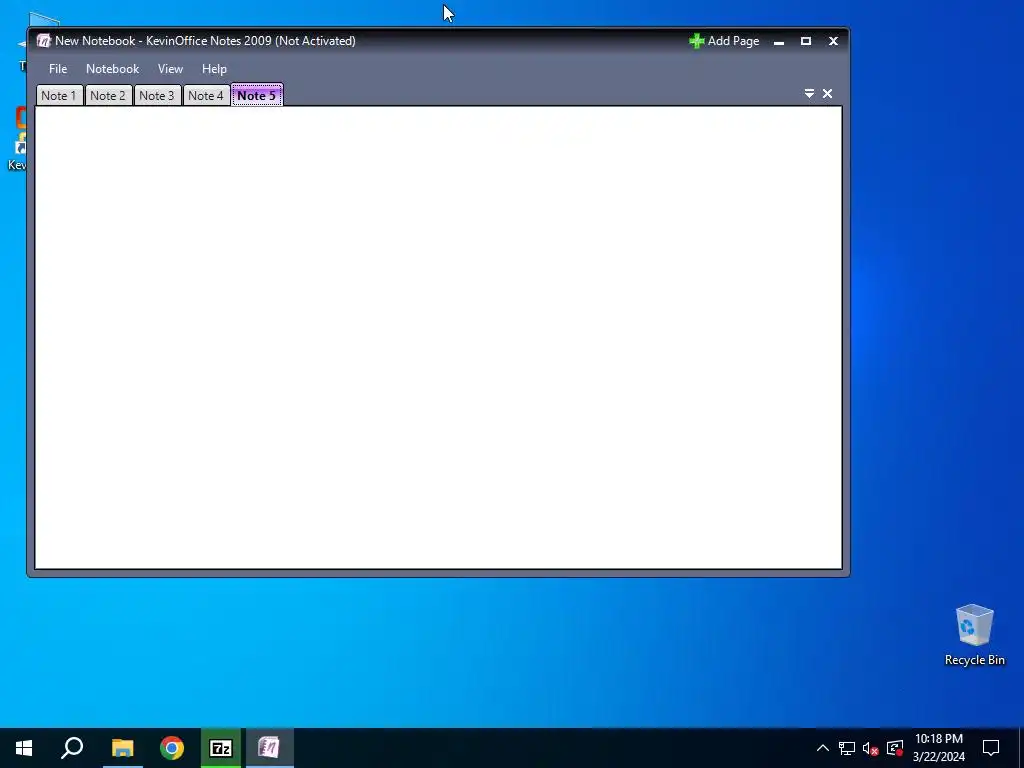Open the File menu
The height and width of the screenshot is (768, 1024).
[x=57, y=69]
